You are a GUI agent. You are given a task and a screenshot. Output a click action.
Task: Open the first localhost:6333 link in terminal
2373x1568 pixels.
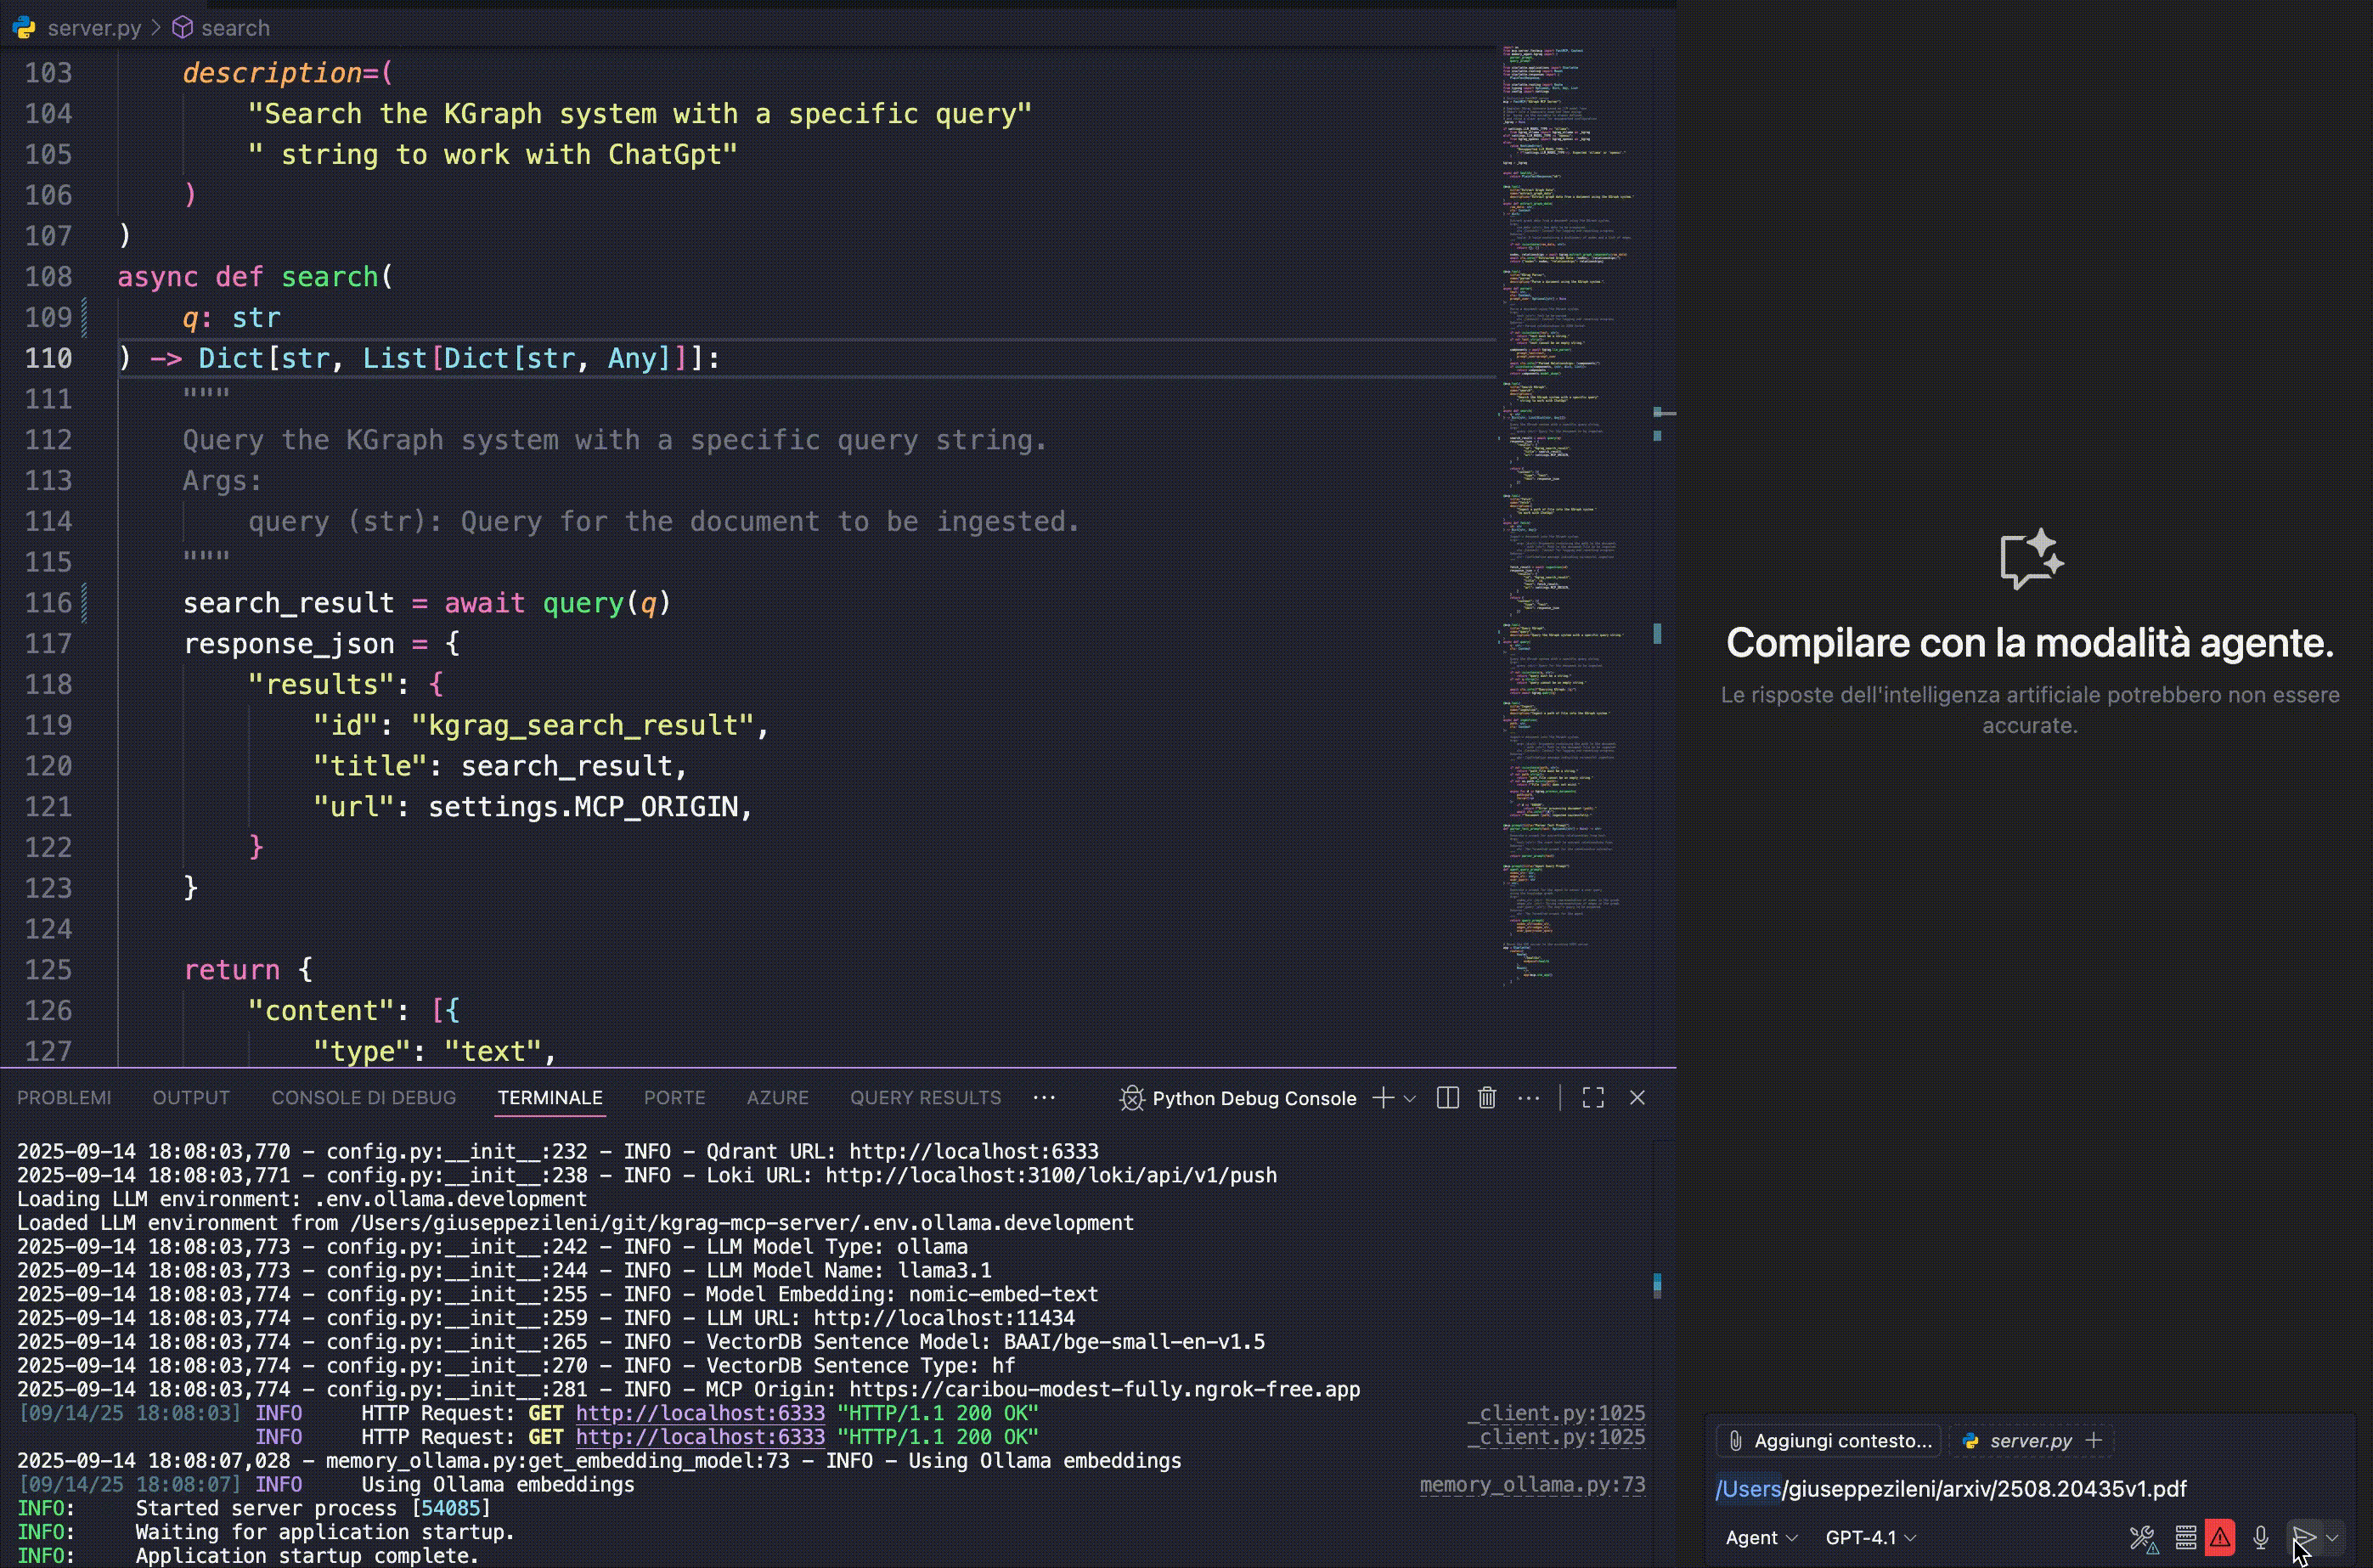[700, 1413]
